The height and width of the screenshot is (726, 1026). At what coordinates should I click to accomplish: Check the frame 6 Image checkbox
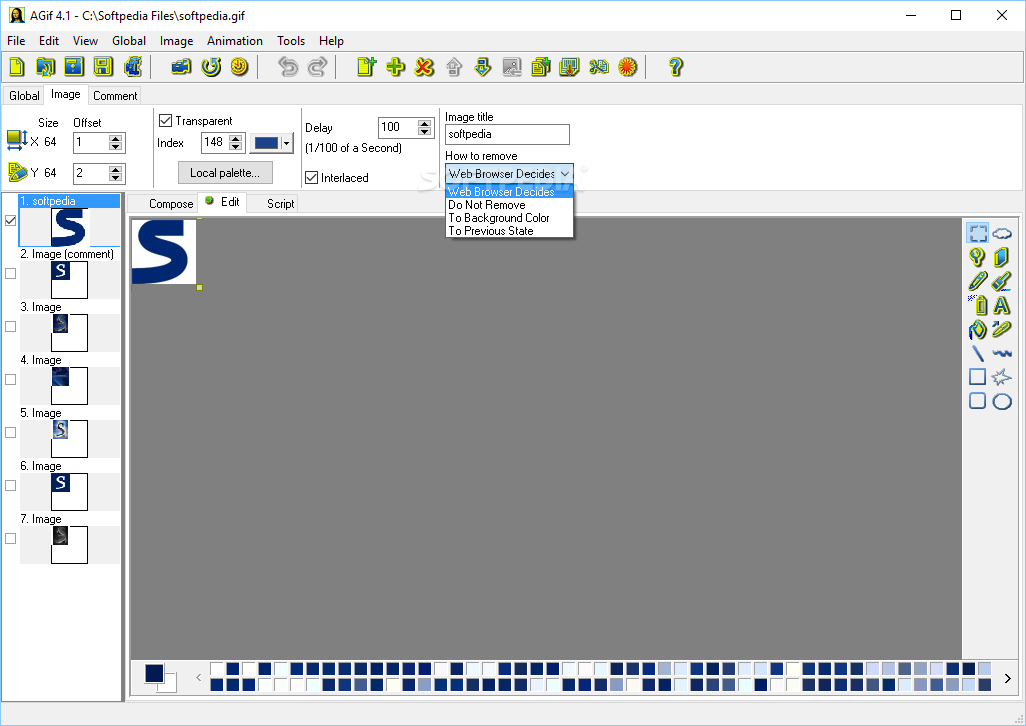pyautogui.click(x=10, y=485)
